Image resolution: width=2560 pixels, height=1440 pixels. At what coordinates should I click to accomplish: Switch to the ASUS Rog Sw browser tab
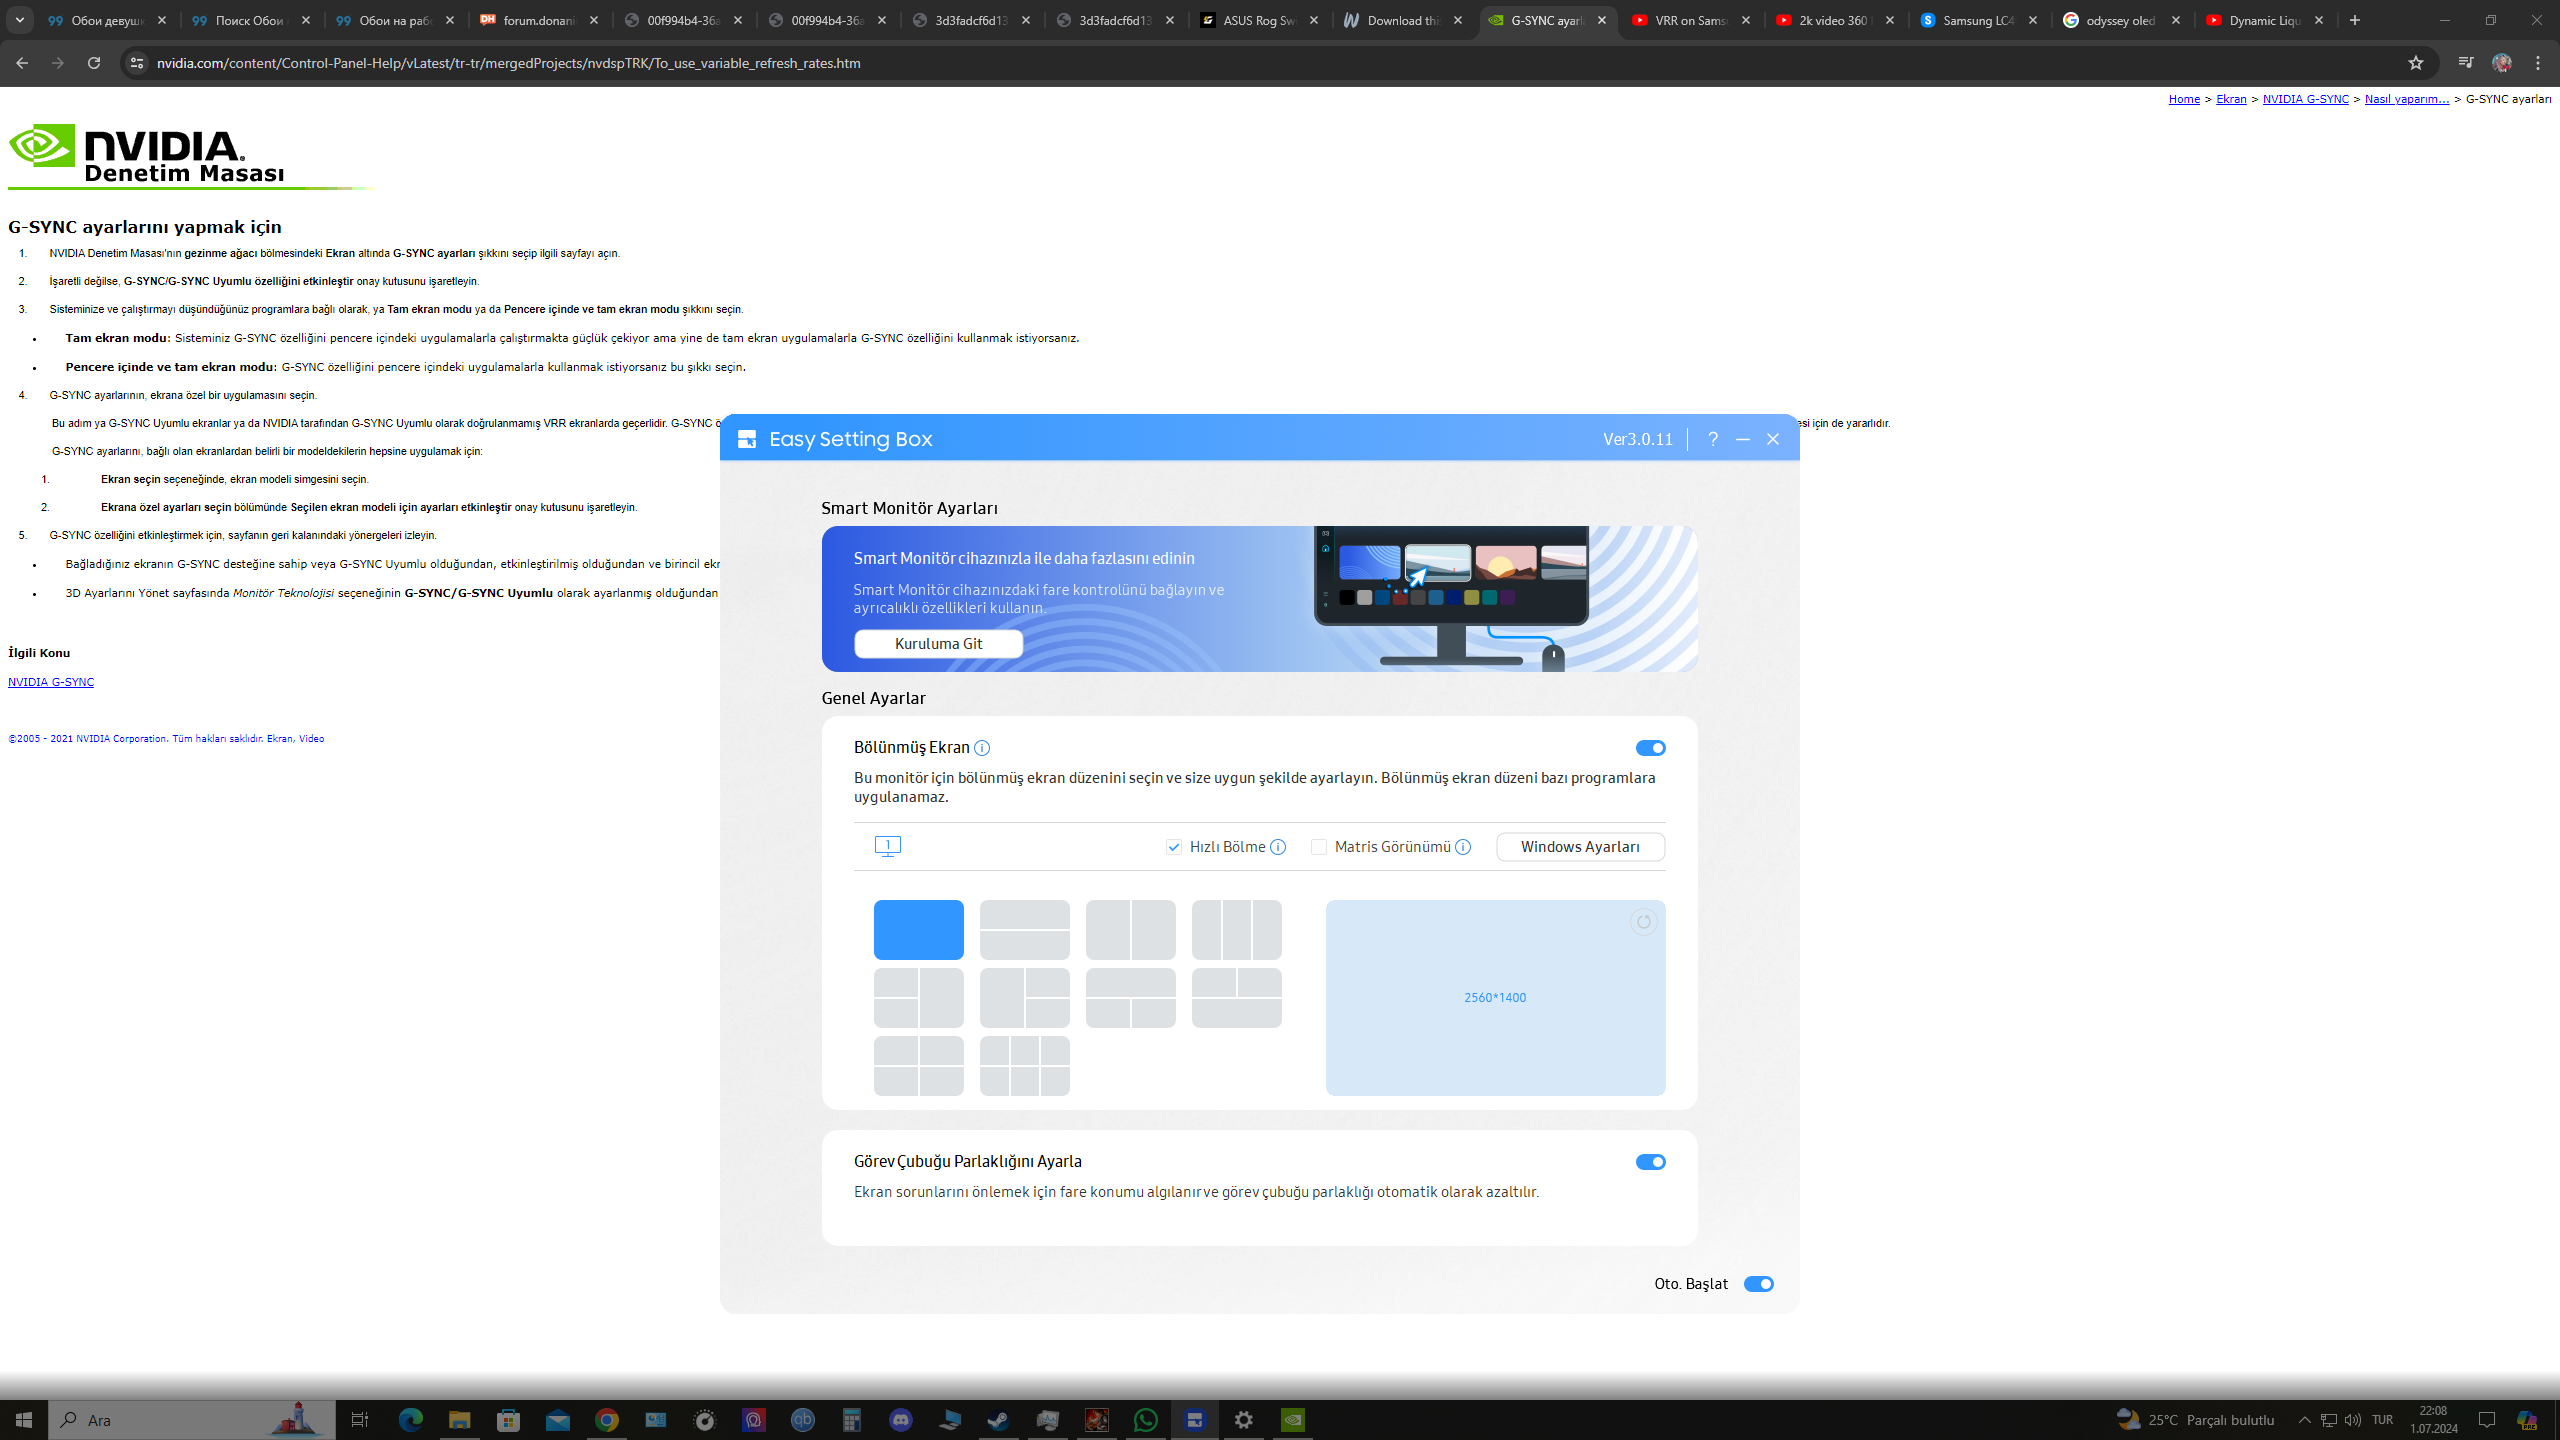click(1260, 20)
